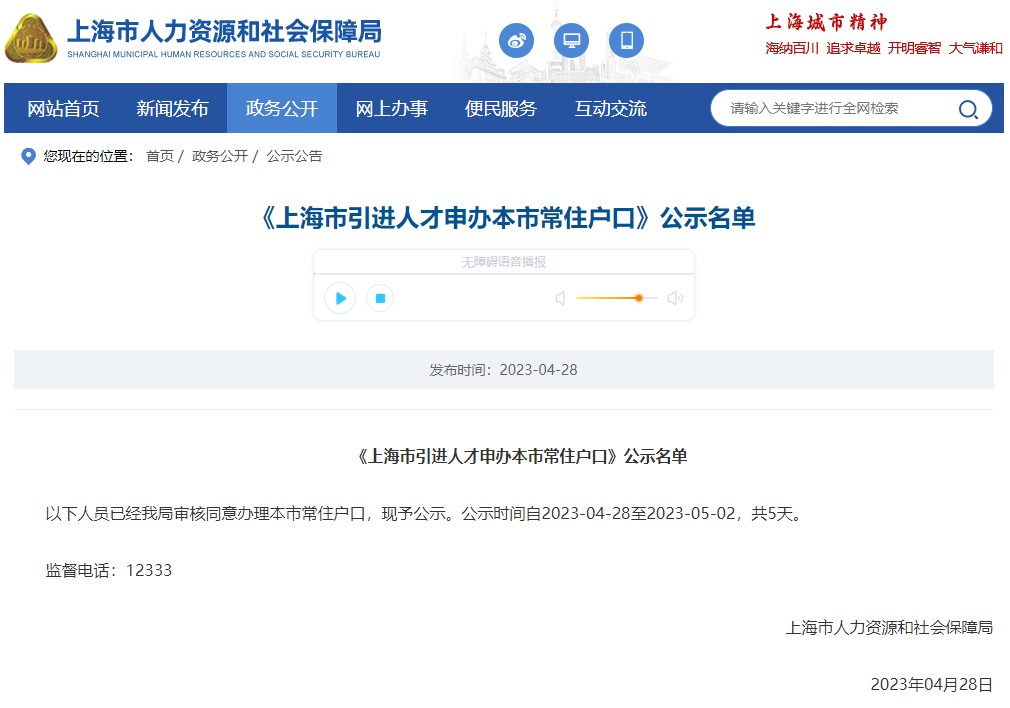Open 新闻发布 navigation tab
The width and height of the screenshot is (1010, 708).
[172, 108]
